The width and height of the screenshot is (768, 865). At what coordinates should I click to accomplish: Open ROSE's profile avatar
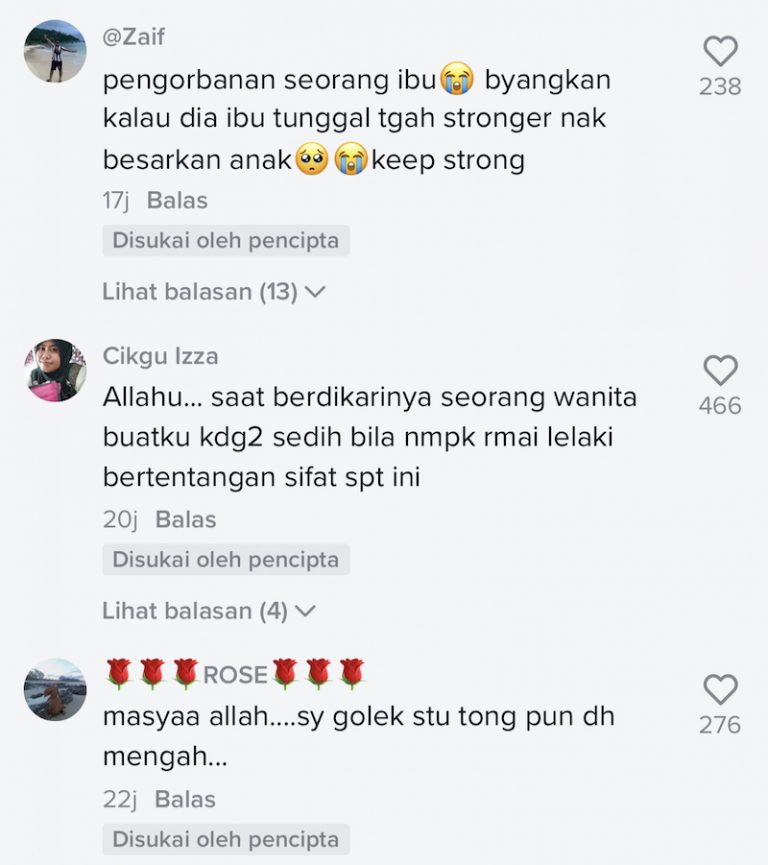[55, 690]
